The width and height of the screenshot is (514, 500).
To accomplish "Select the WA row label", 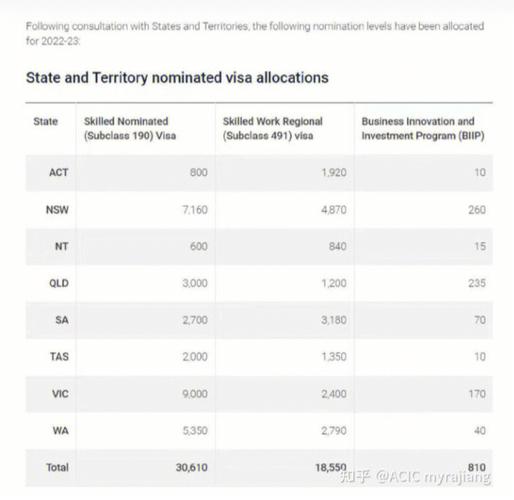I will [x=61, y=431].
